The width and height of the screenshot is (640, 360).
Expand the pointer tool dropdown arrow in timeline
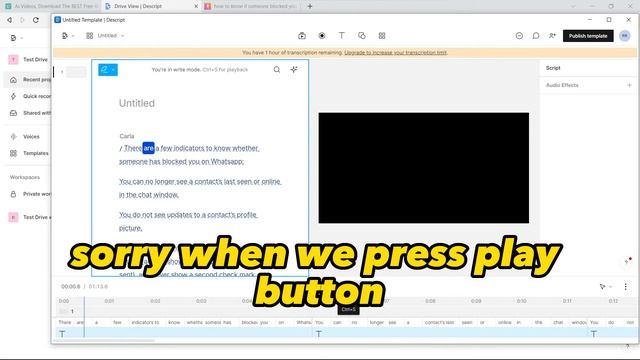(x=611, y=287)
